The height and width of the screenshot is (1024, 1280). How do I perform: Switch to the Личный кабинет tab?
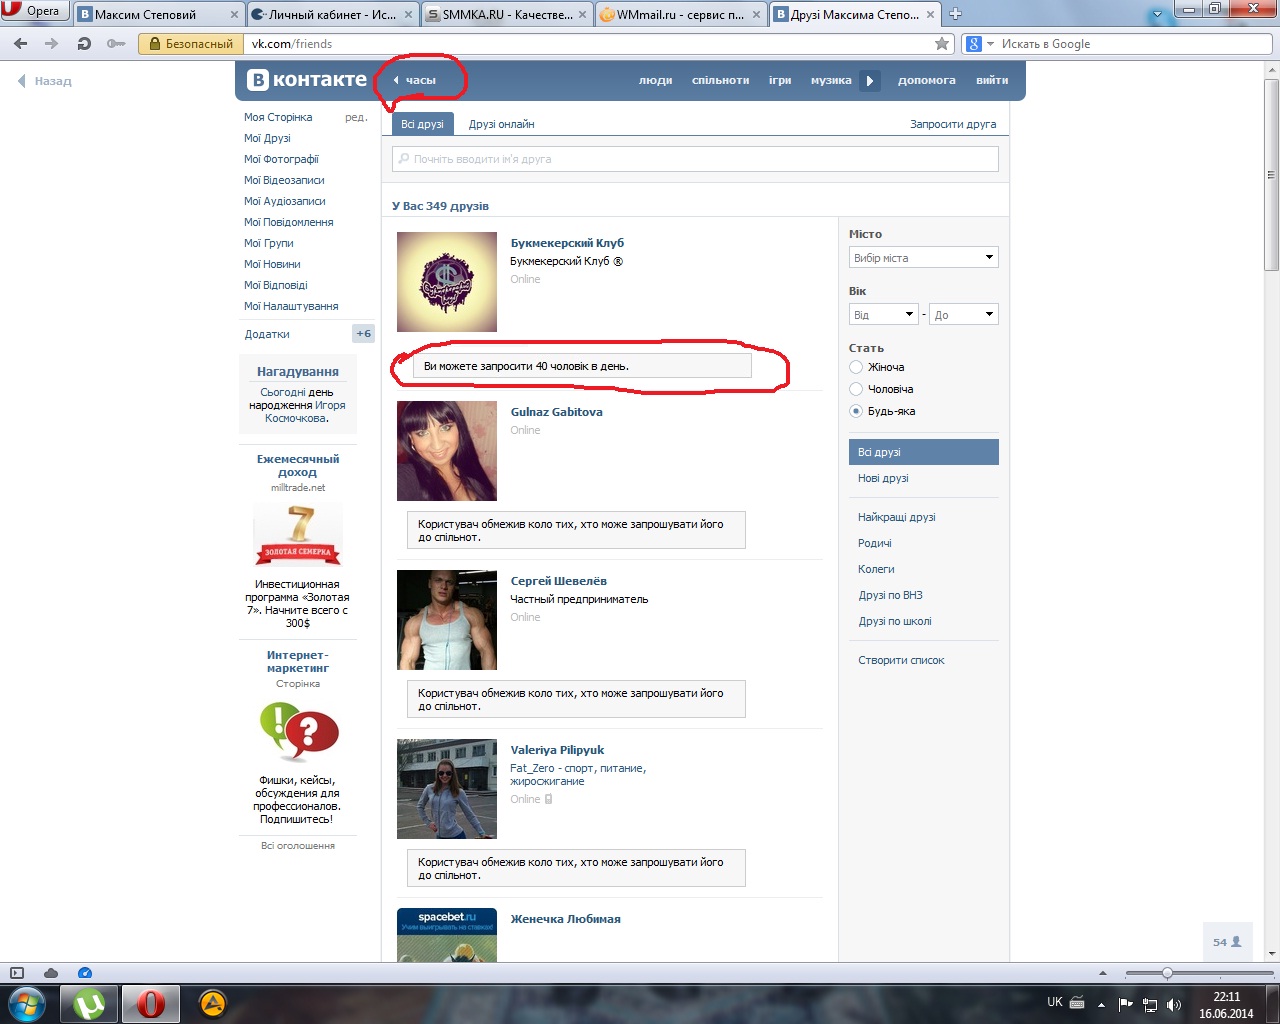click(x=331, y=15)
